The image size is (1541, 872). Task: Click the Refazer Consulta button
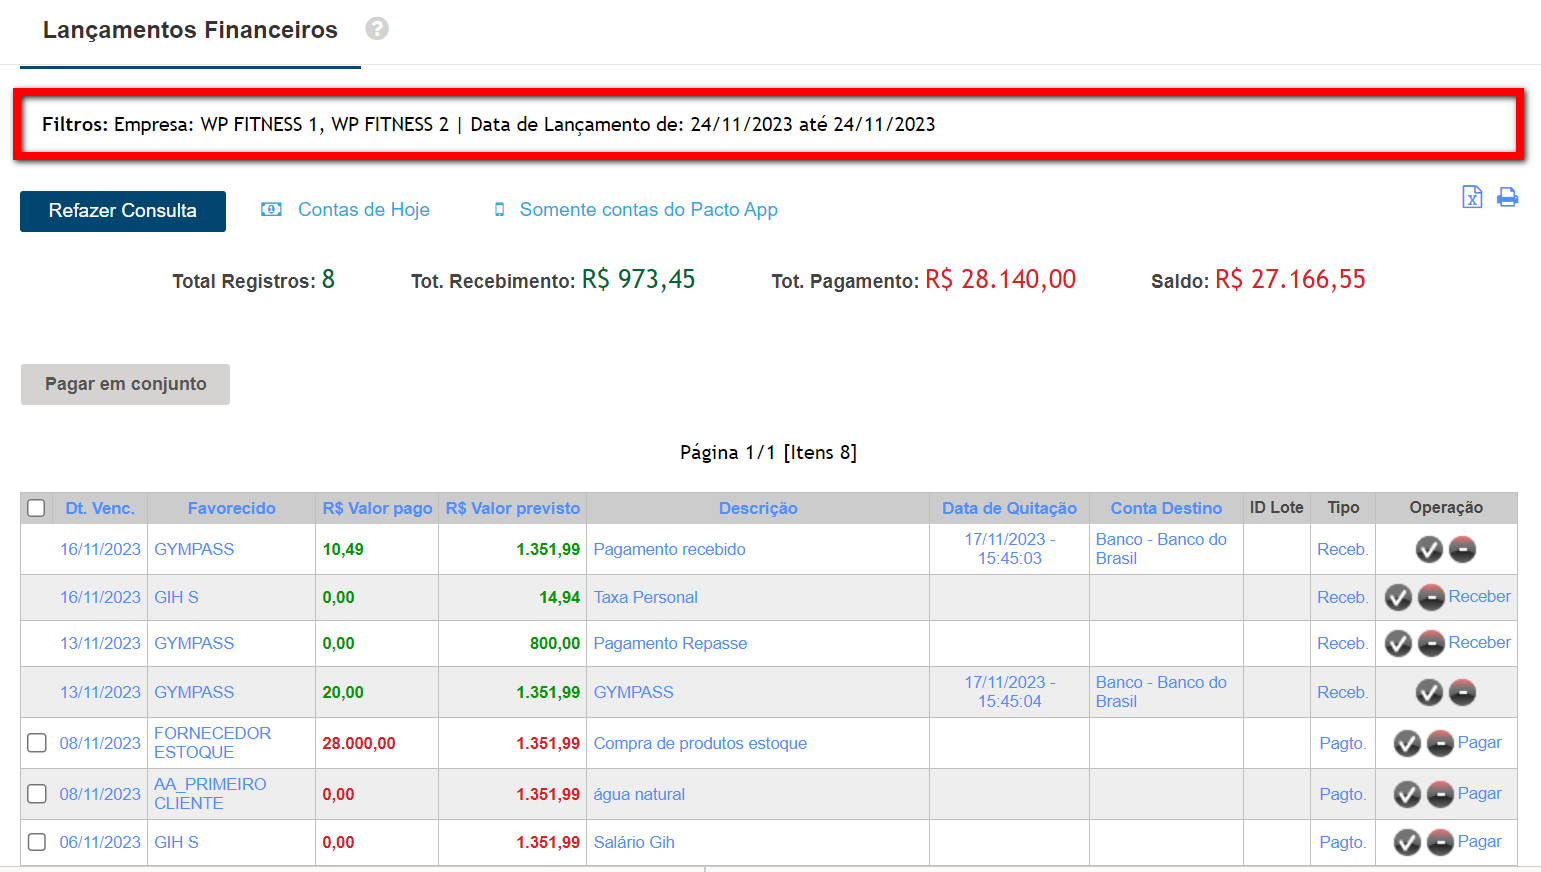[x=123, y=211]
